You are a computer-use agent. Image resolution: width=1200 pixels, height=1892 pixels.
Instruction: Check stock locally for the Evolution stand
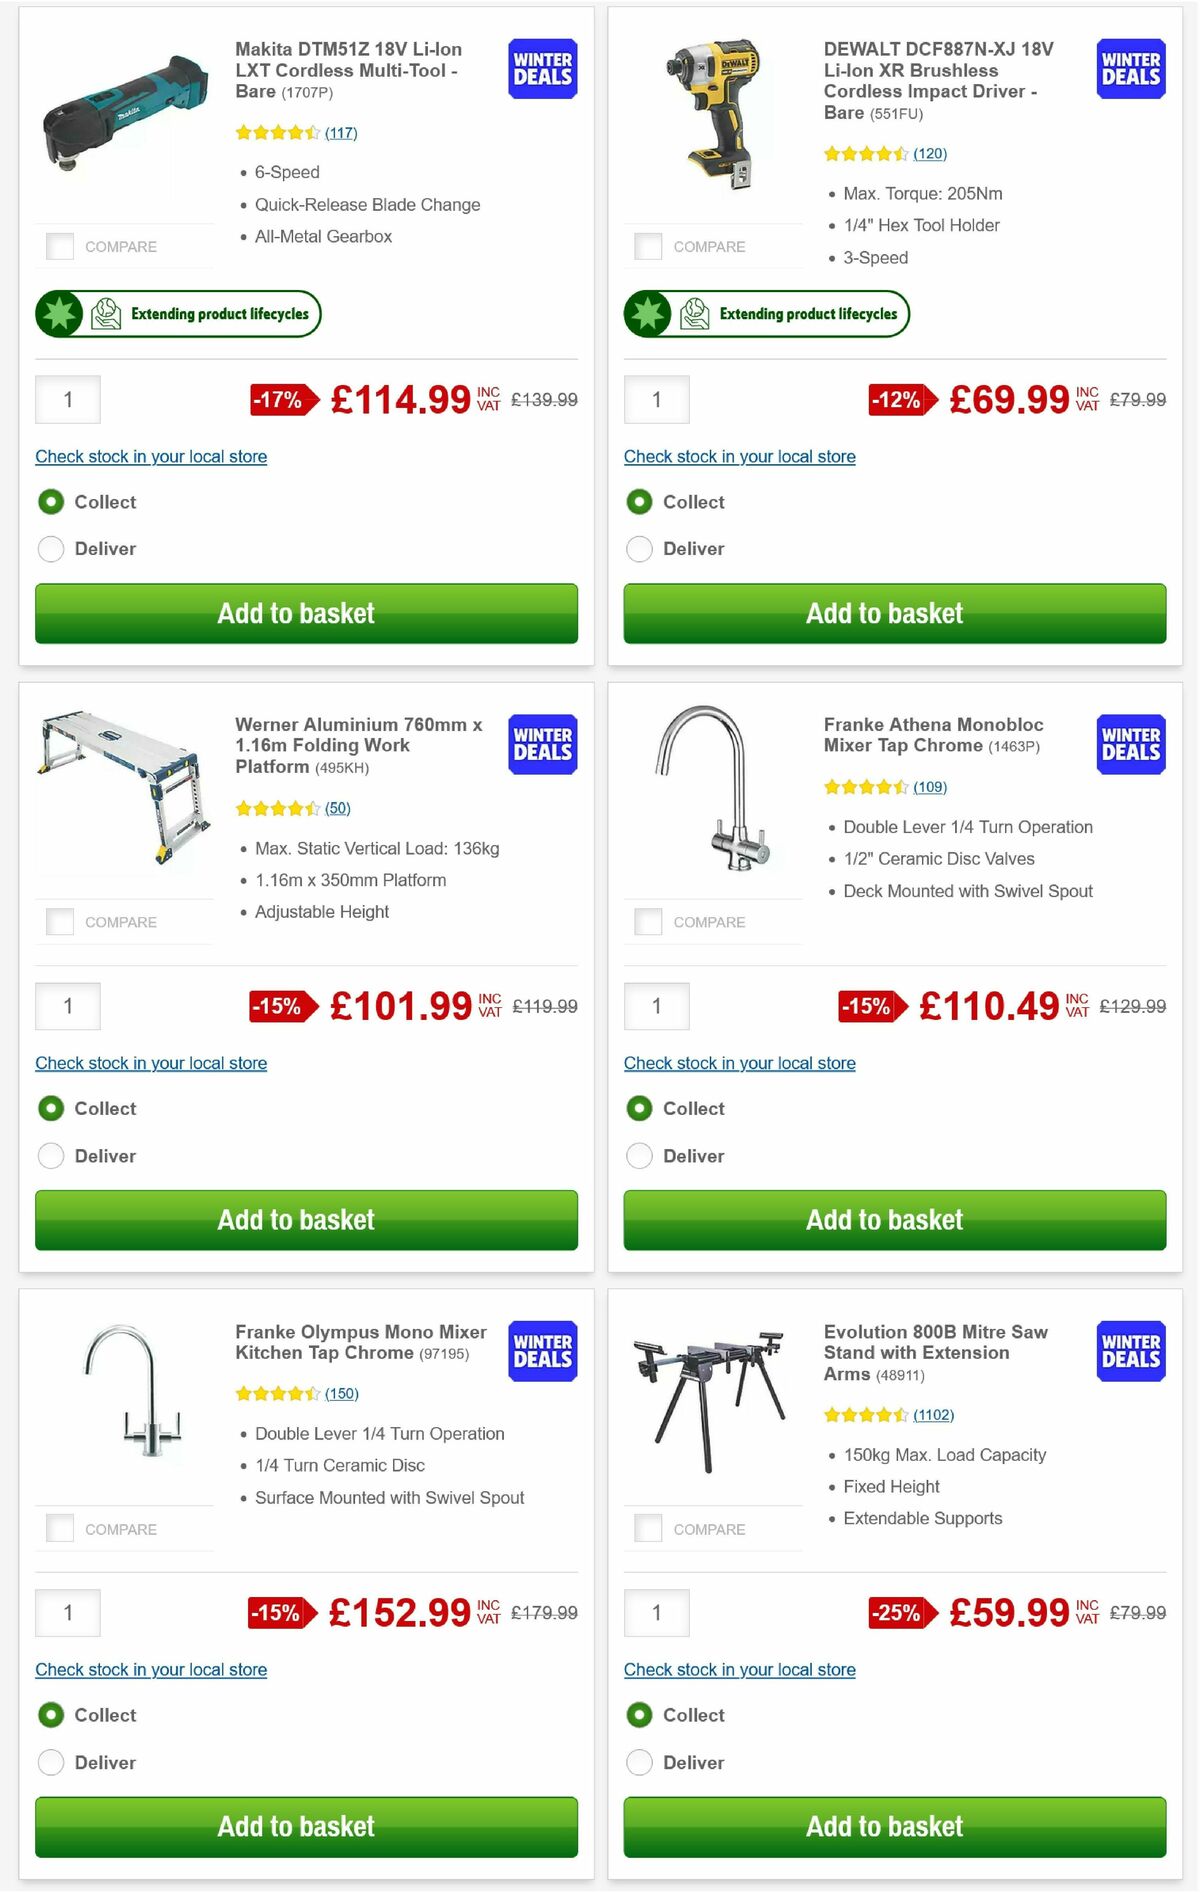(739, 1669)
